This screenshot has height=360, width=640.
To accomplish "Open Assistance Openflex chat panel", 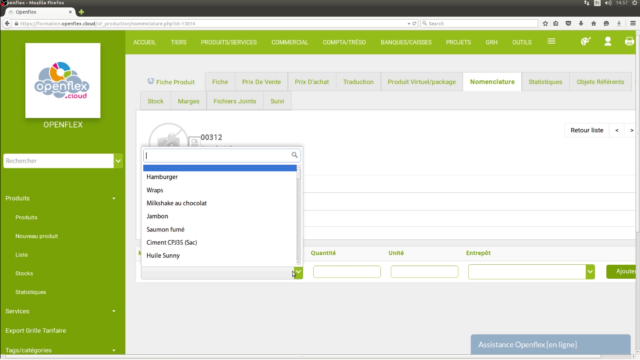I will (x=551, y=345).
